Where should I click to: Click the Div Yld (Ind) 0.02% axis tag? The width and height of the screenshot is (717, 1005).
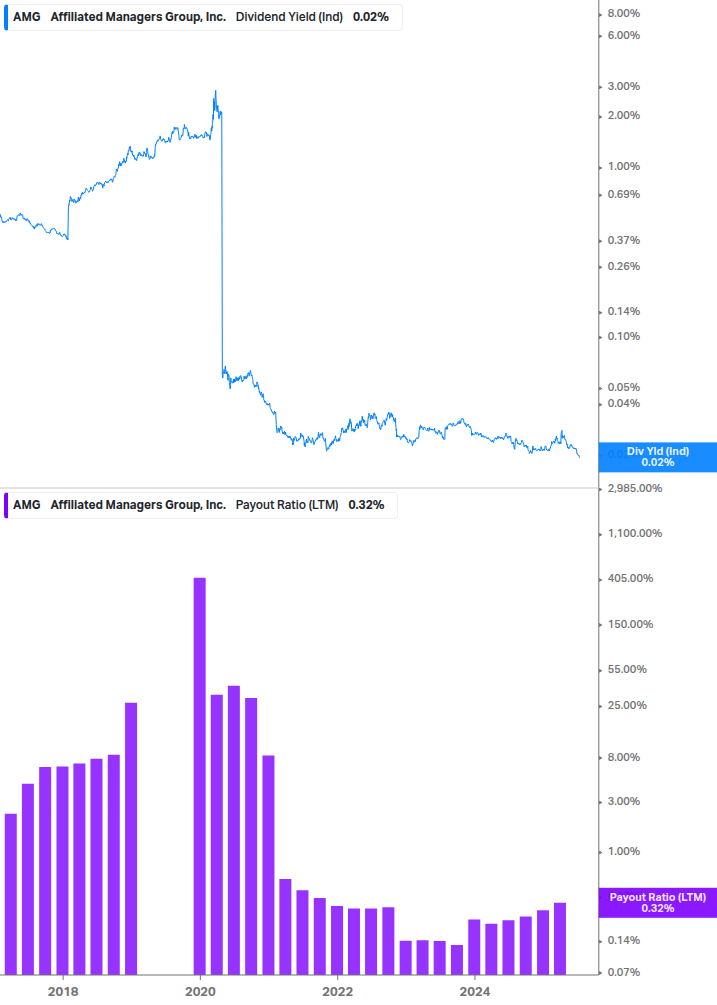click(x=657, y=457)
